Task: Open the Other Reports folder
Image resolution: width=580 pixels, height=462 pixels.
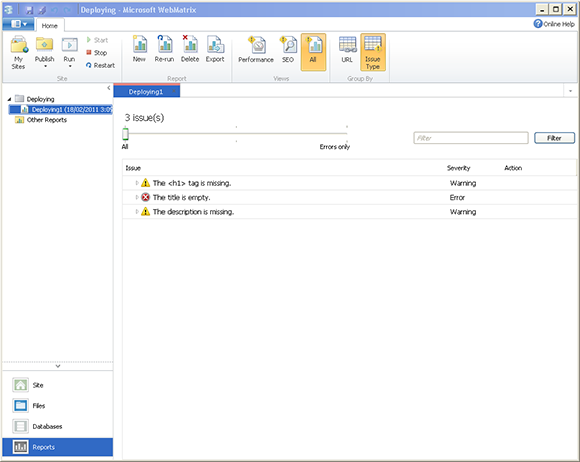Action: (x=41, y=120)
